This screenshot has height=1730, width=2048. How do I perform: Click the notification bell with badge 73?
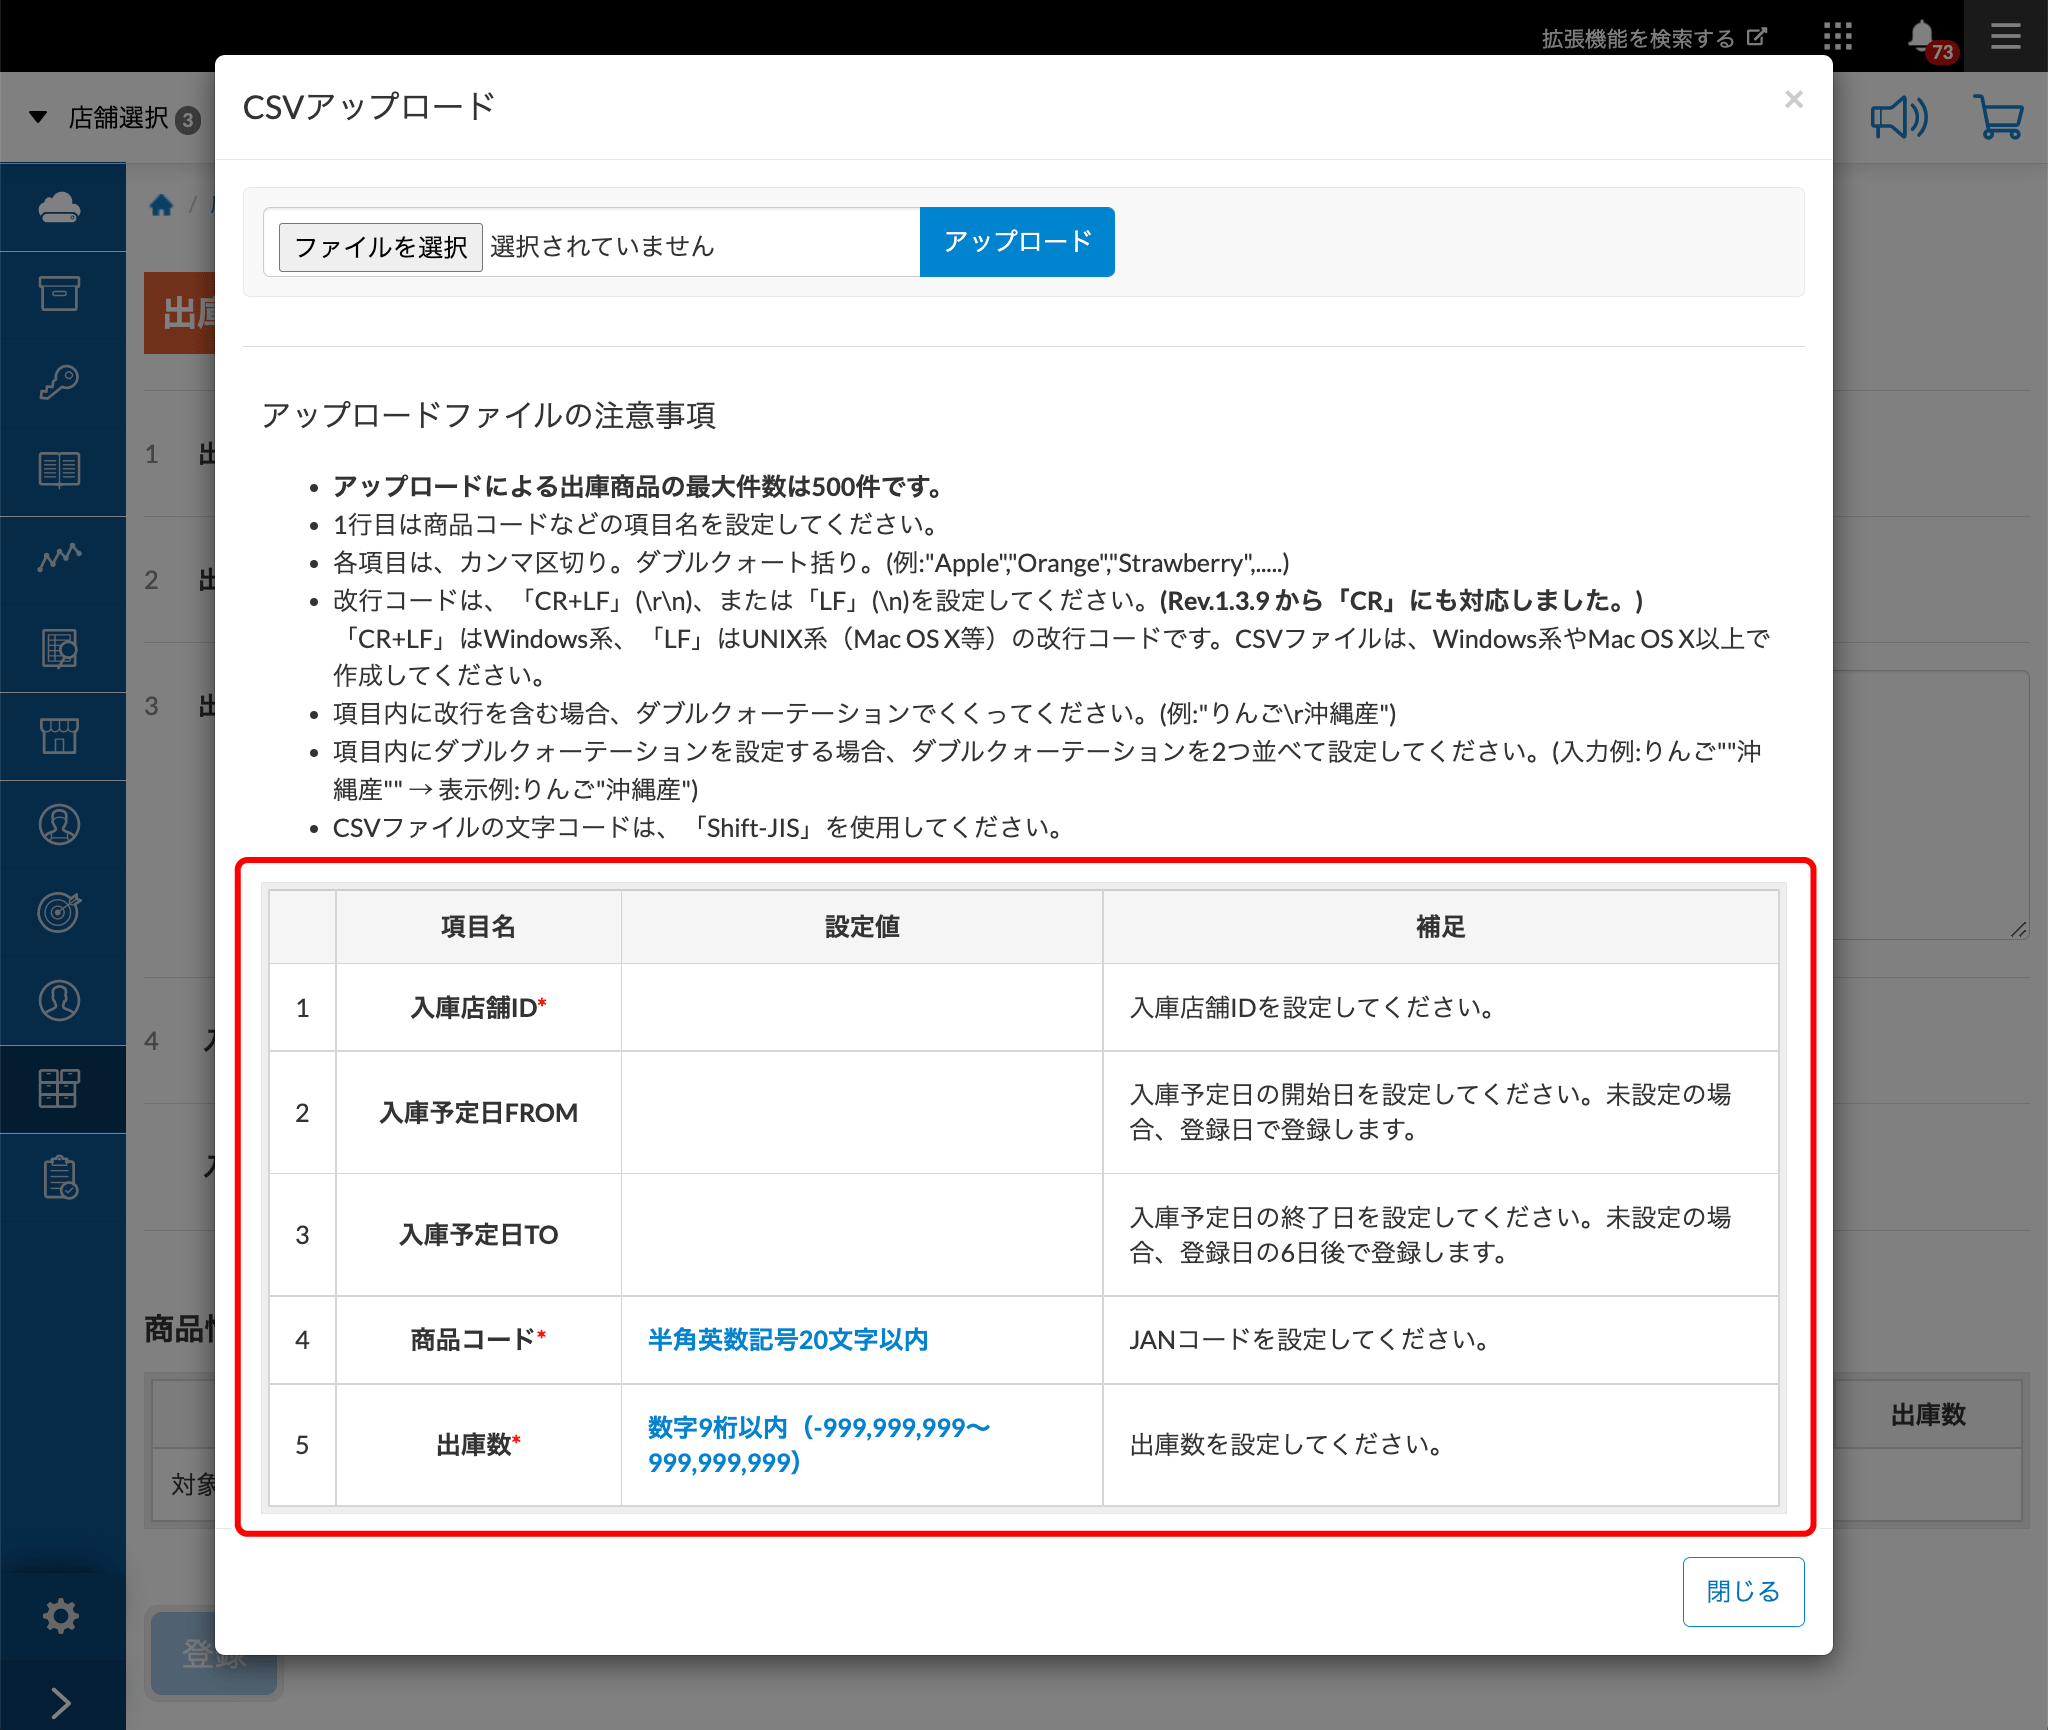[1921, 37]
